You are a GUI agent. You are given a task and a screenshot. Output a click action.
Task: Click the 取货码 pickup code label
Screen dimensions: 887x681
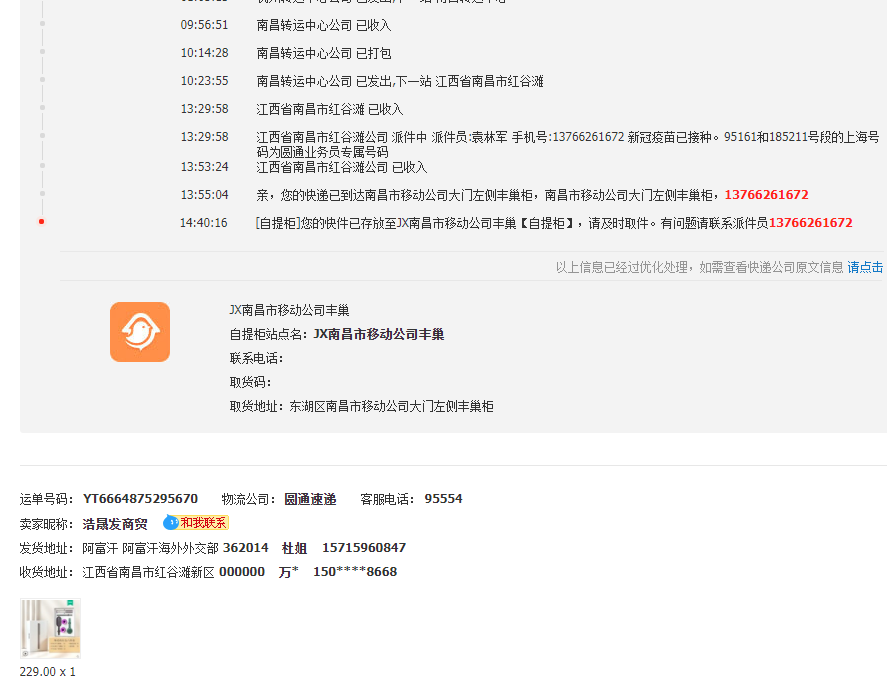(250, 382)
